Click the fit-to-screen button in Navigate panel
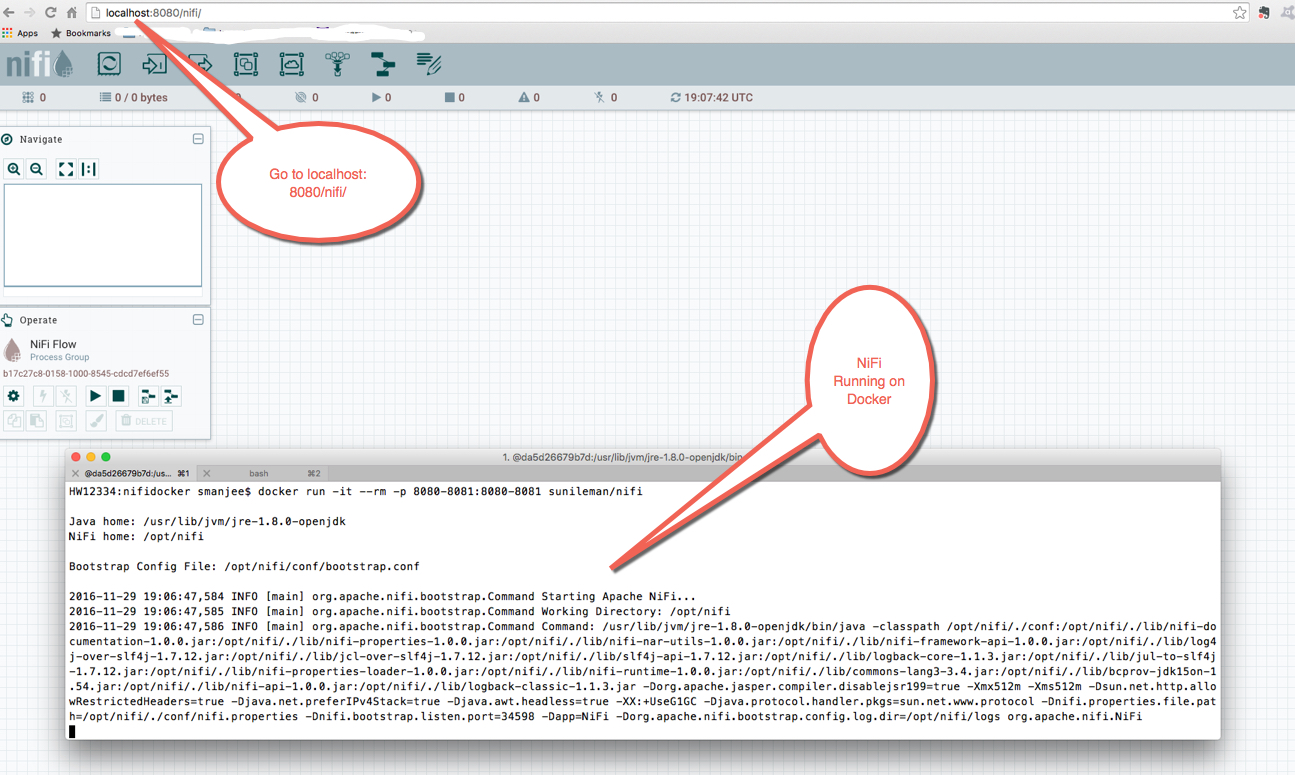 click(65, 168)
